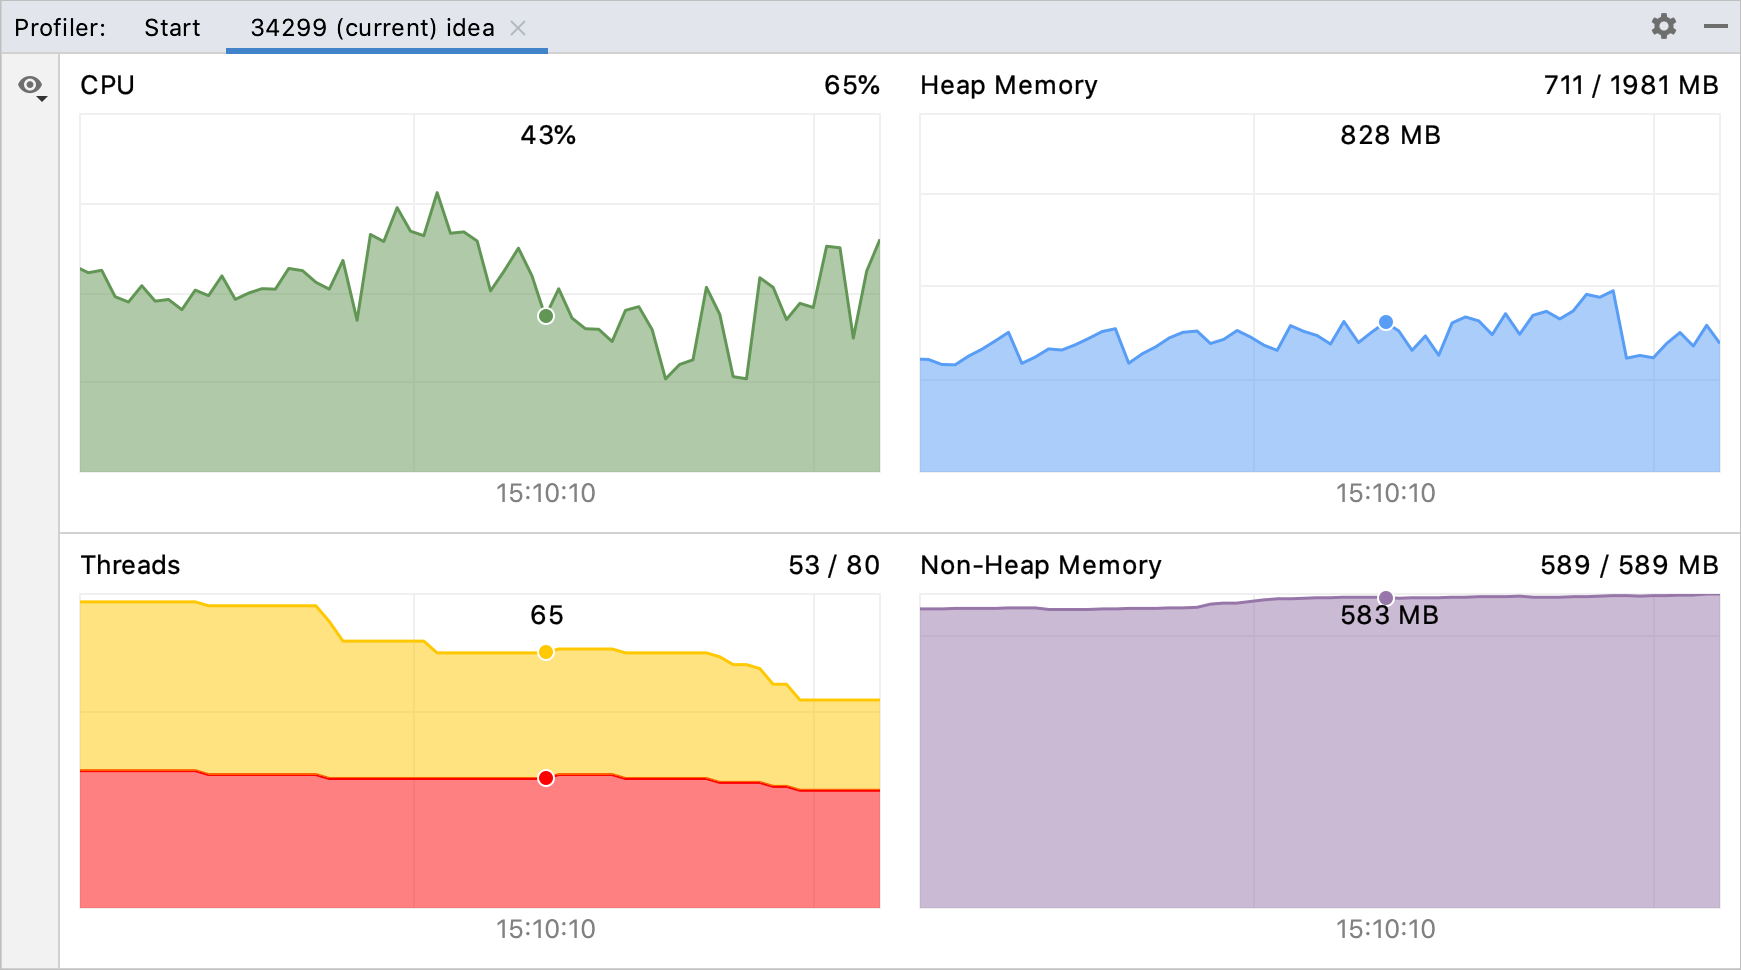Image resolution: width=1741 pixels, height=970 pixels.
Task: Click the Threads panel title
Action: pyautogui.click(x=130, y=565)
